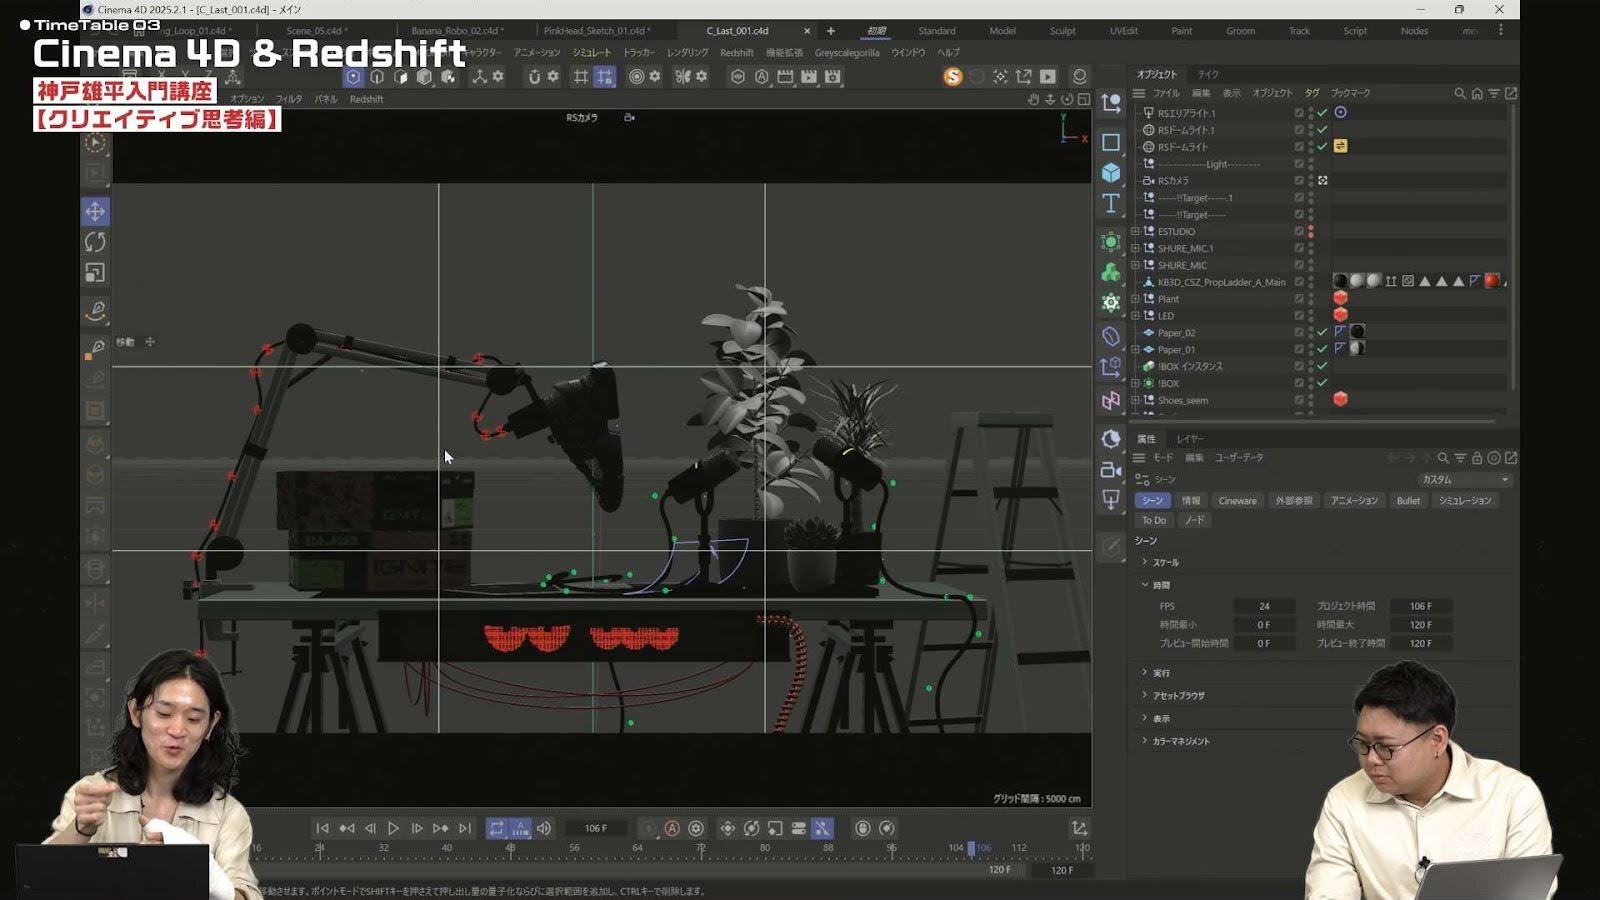Switch to the Sculpt layout tab
The image size is (1600, 900).
(x=1062, y=31)
